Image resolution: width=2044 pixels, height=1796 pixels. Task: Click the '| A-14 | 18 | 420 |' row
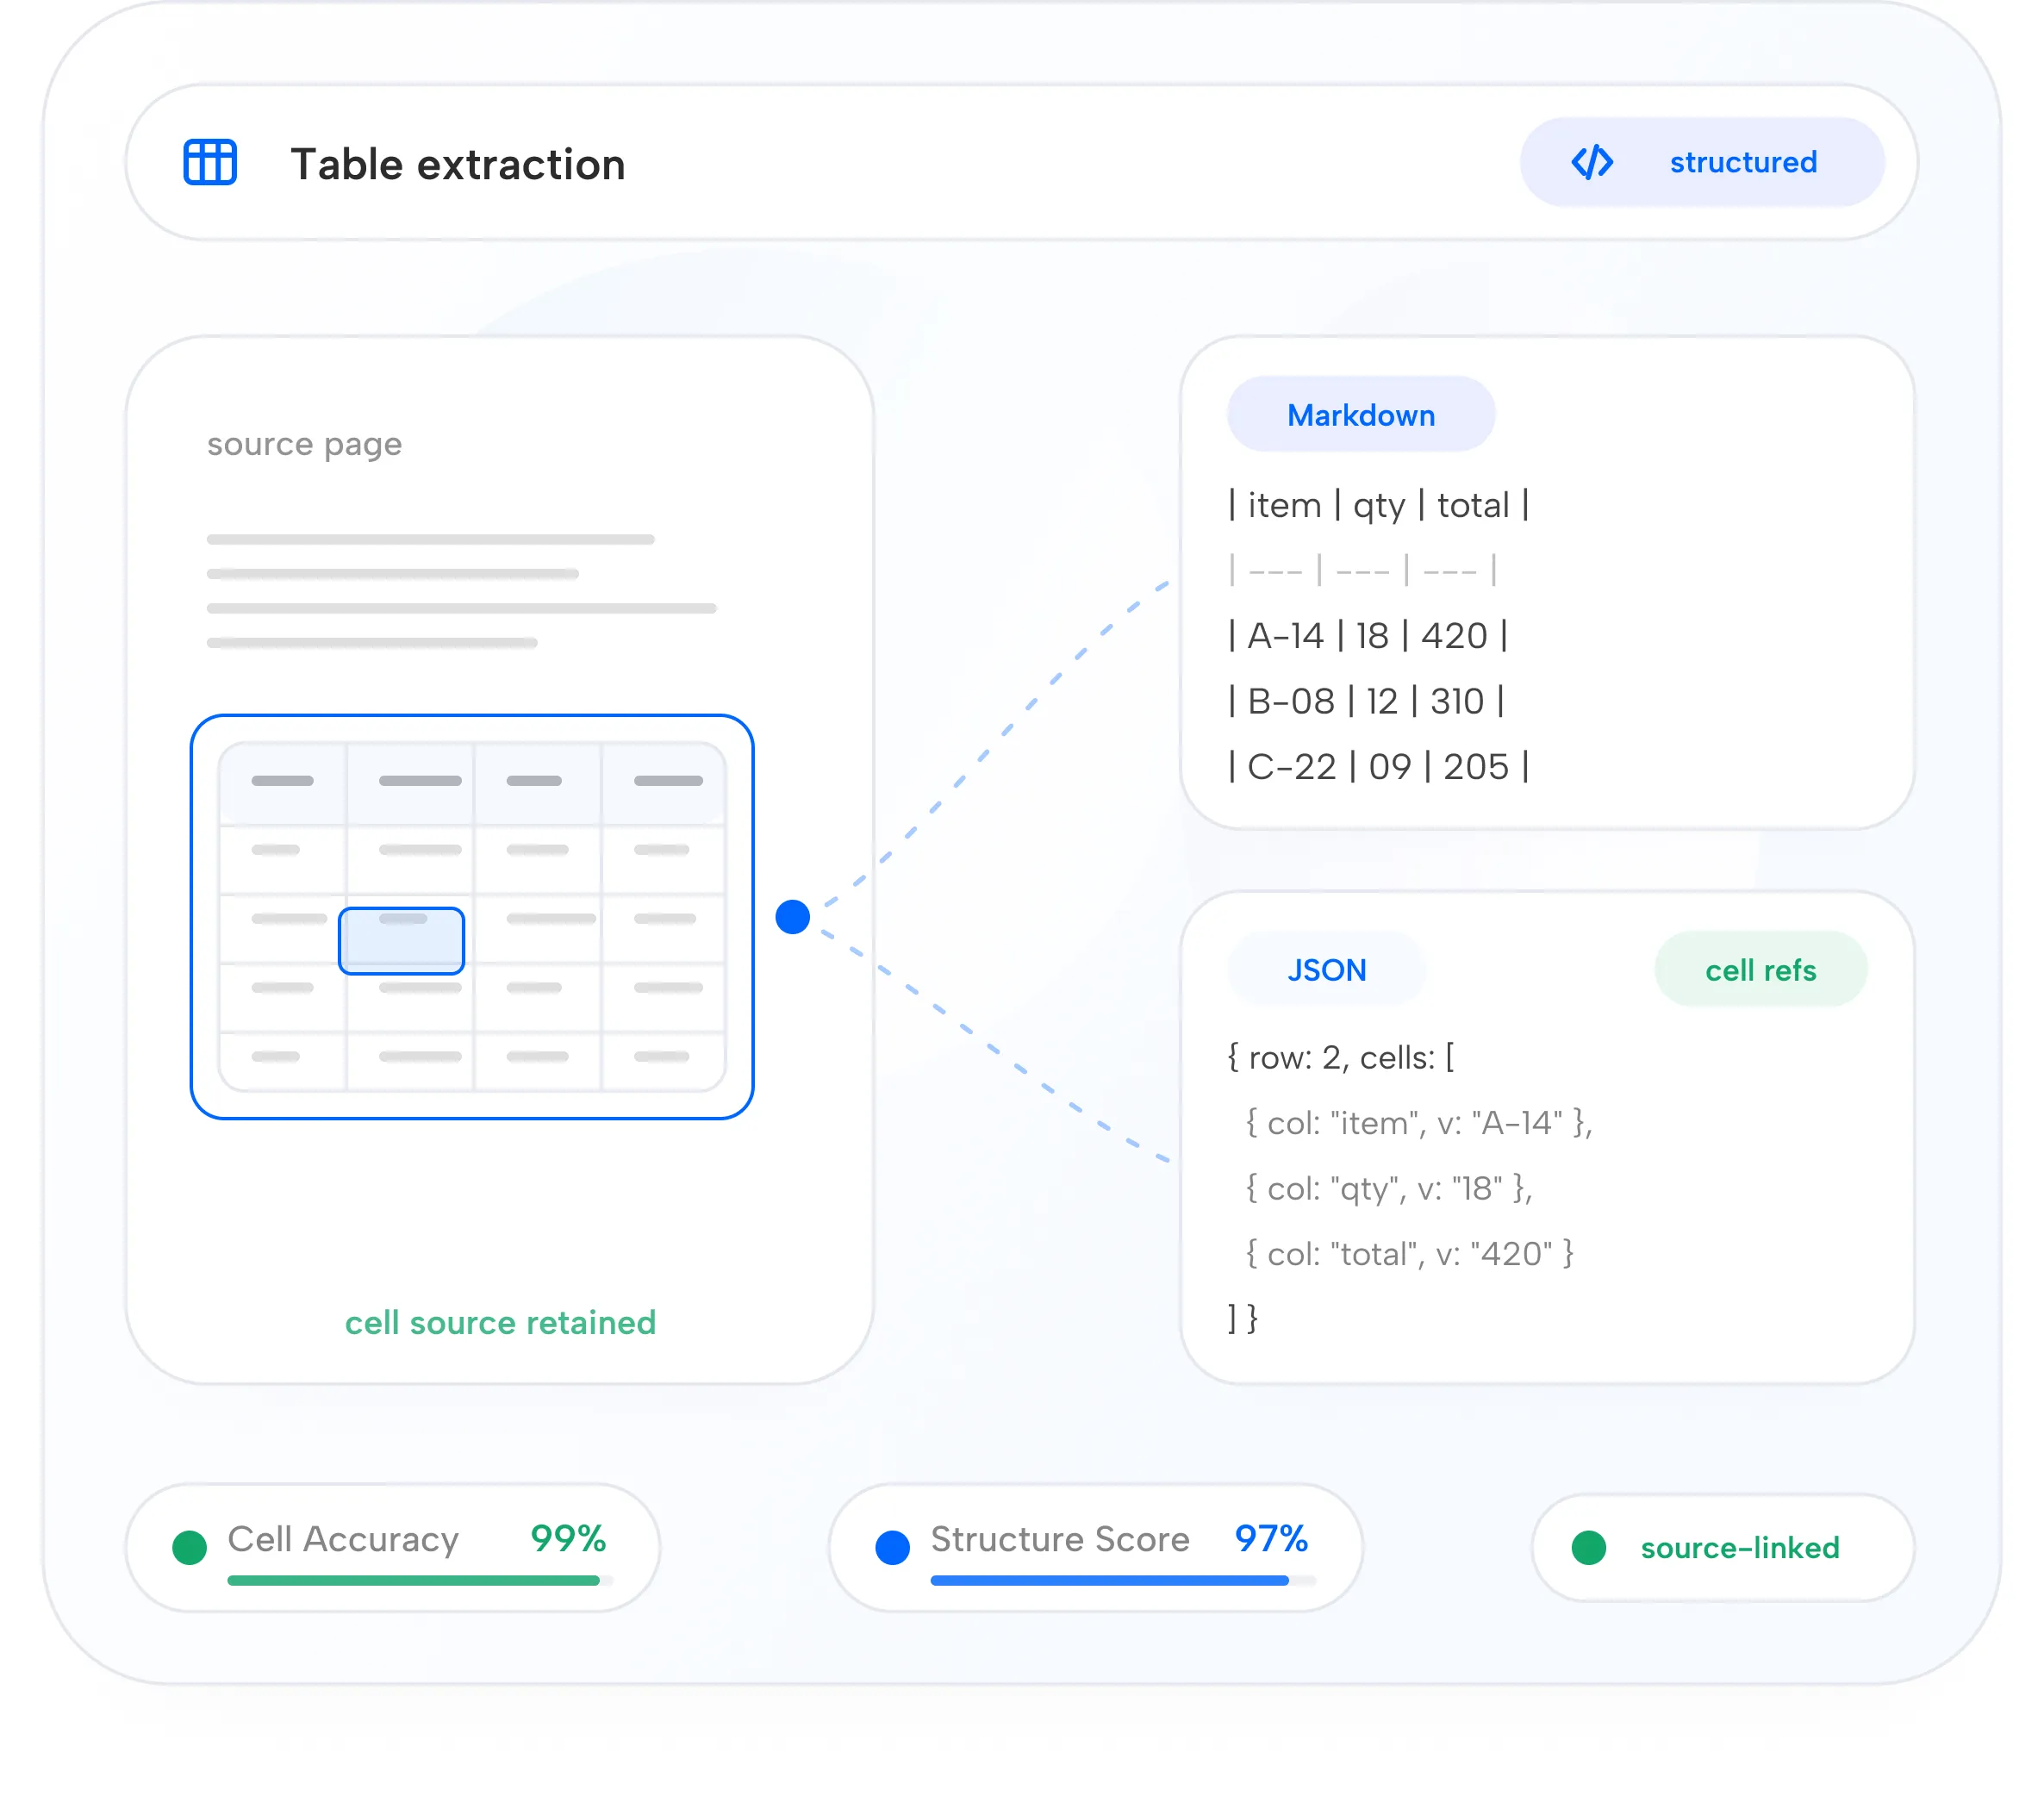point(1367,635)
